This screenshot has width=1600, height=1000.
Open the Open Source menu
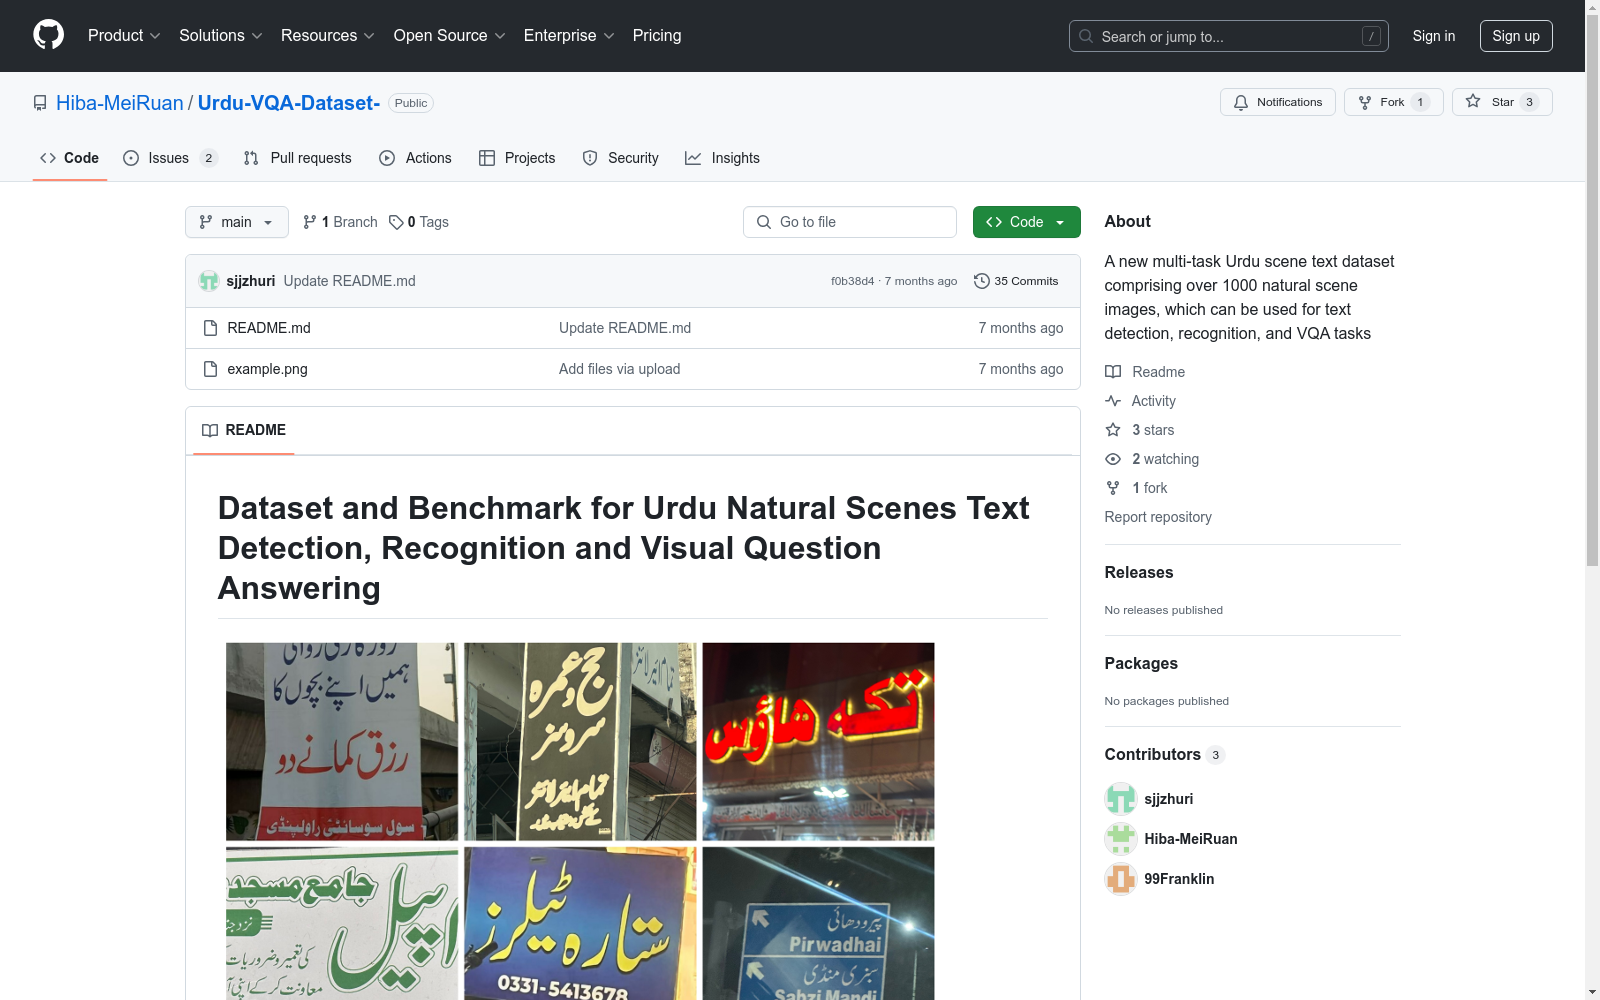450,36
